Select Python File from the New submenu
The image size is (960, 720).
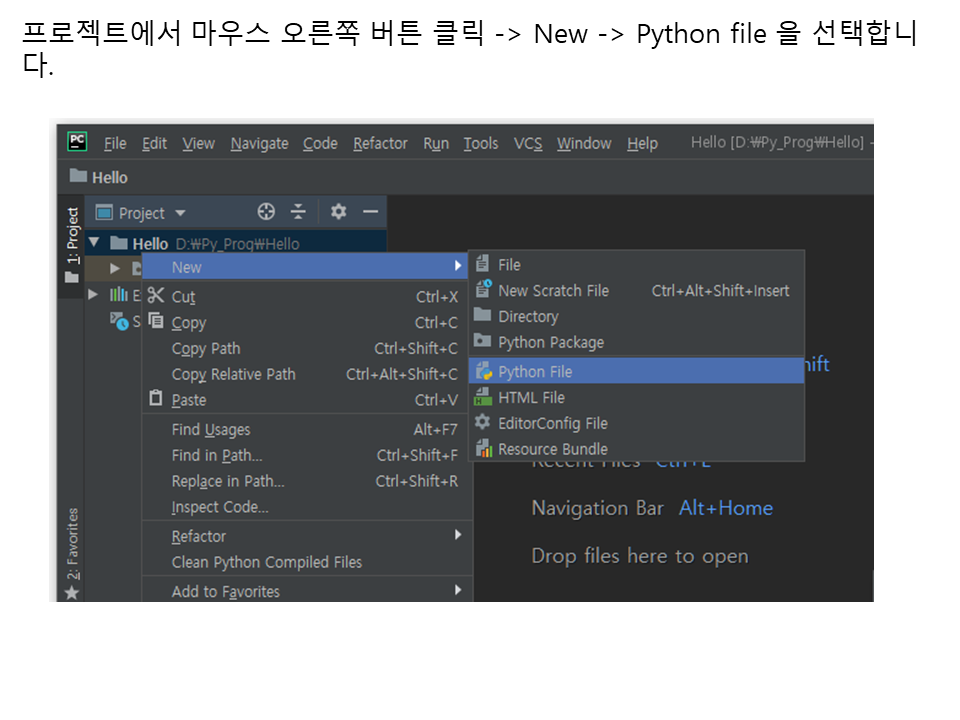tap(535, 371)
